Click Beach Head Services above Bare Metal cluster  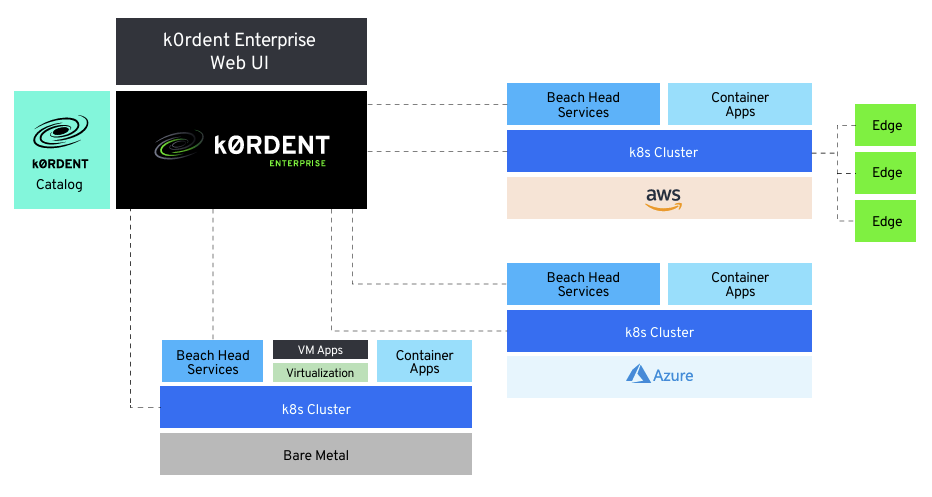point(213,361)
